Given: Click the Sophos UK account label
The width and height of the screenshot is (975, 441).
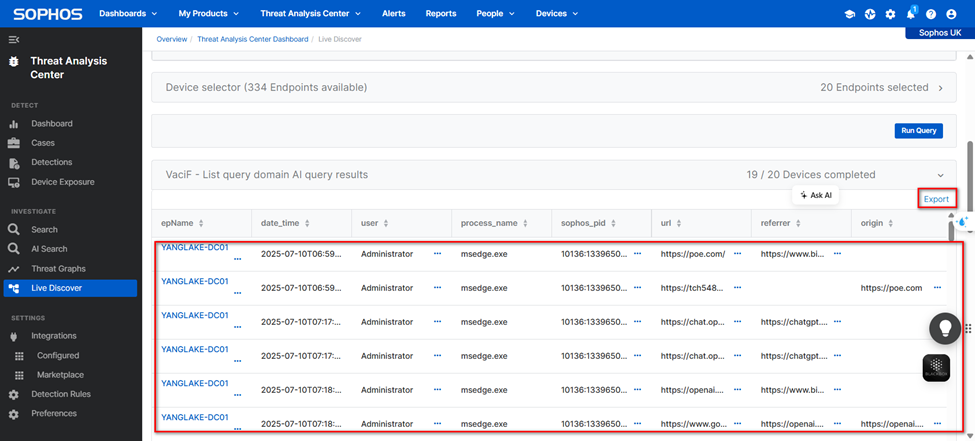Looking at the screenshot, I should [940, 33].
